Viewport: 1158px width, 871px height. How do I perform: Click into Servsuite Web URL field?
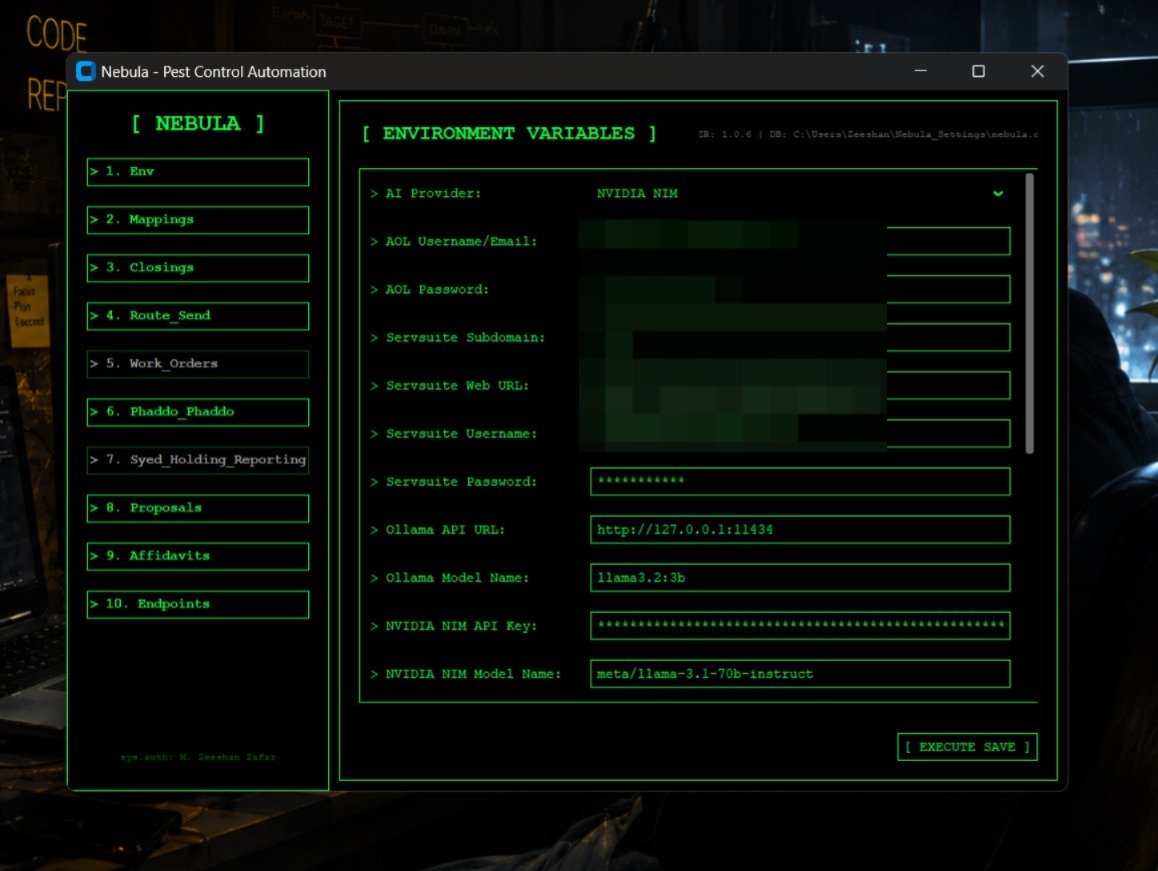(x=800, y=386)
